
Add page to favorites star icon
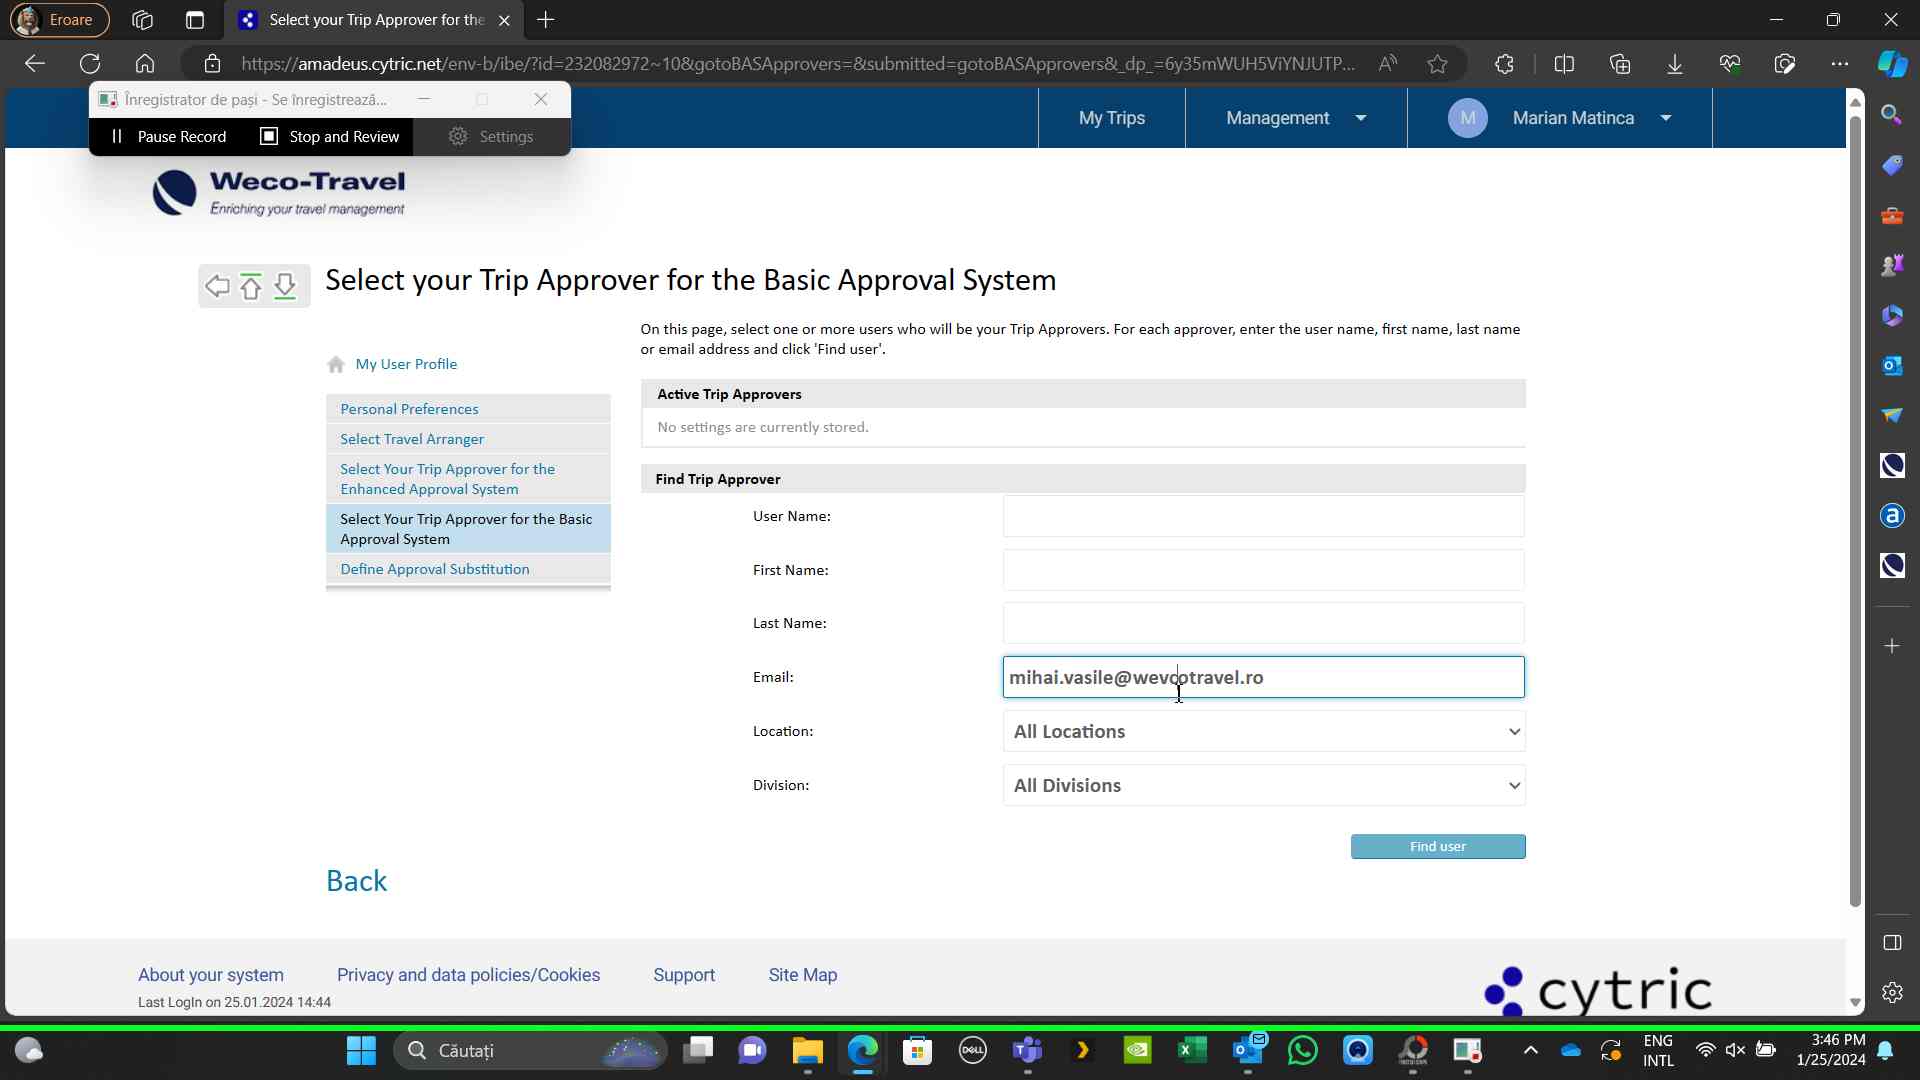click(1437, 64)
